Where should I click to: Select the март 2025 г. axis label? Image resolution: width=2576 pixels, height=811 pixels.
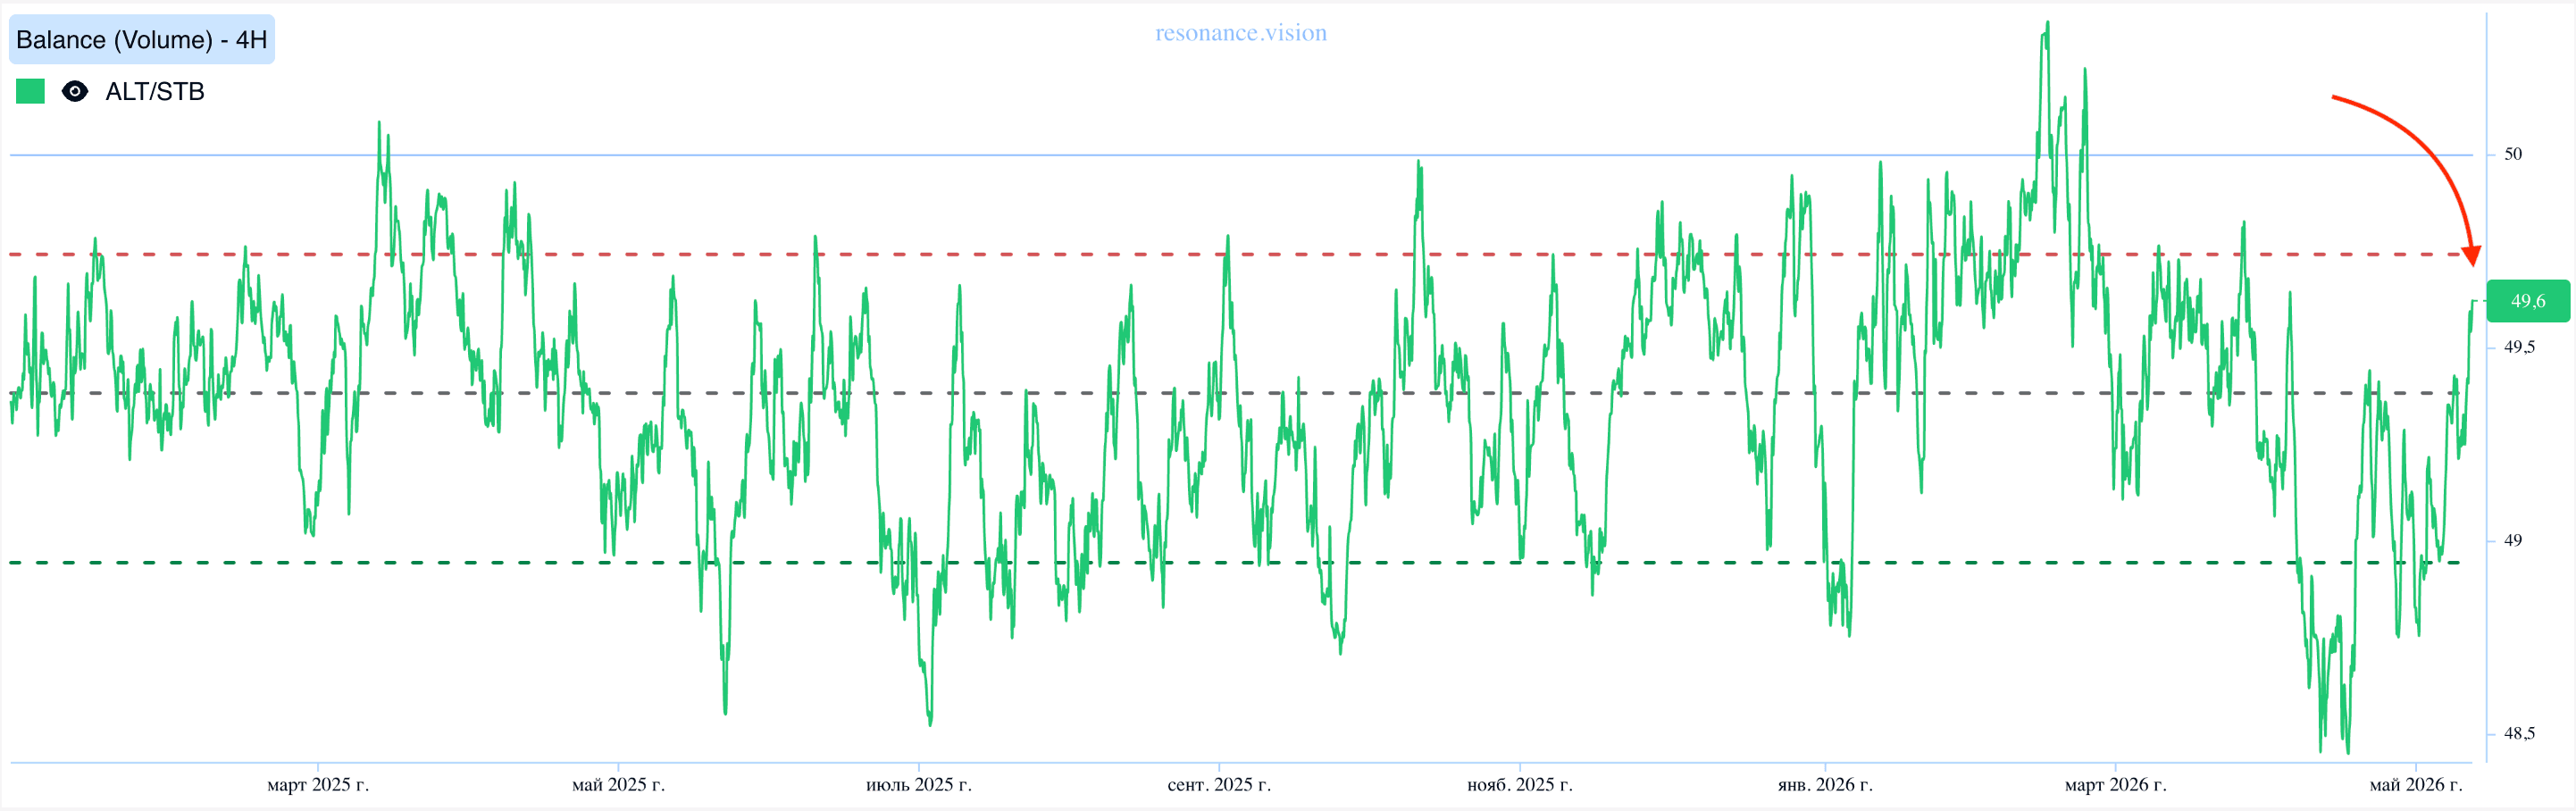(318, 785)
